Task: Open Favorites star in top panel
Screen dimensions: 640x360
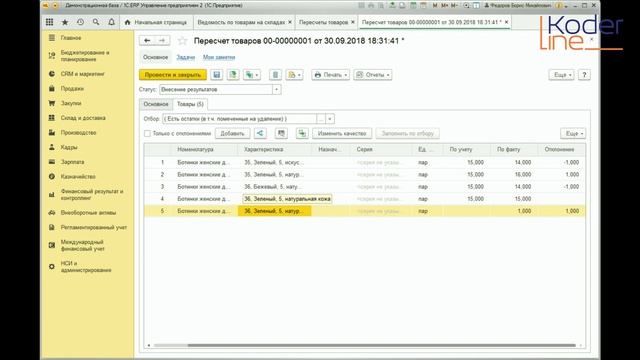Action: [x=65, y=22]
